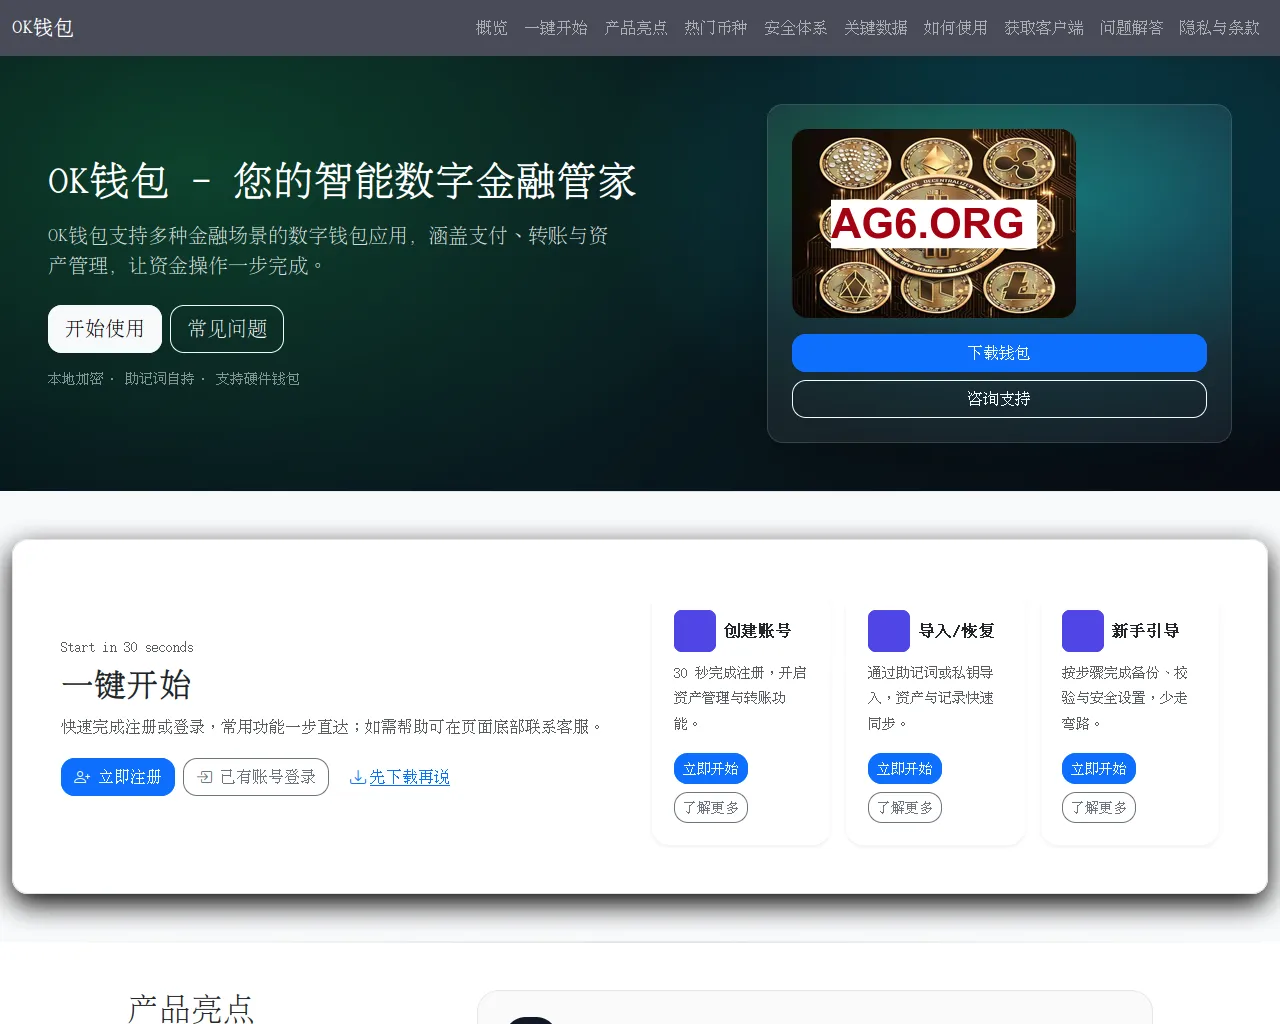This screenshot has width=1280, height=1024.
Task: Click the purple icon beside 新手引导
Action: 1083,631
